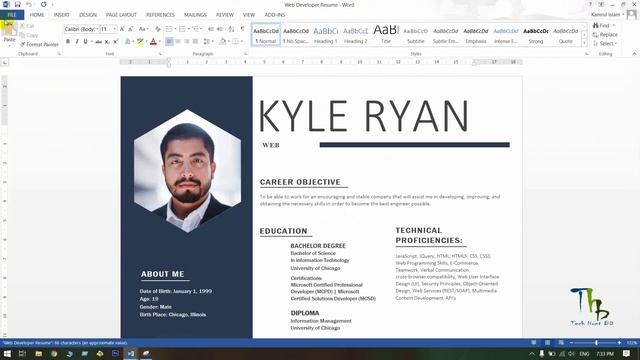Screen dimensions: 640x360
Task: Apply subscript formatting
Action: tap(107, 42)
